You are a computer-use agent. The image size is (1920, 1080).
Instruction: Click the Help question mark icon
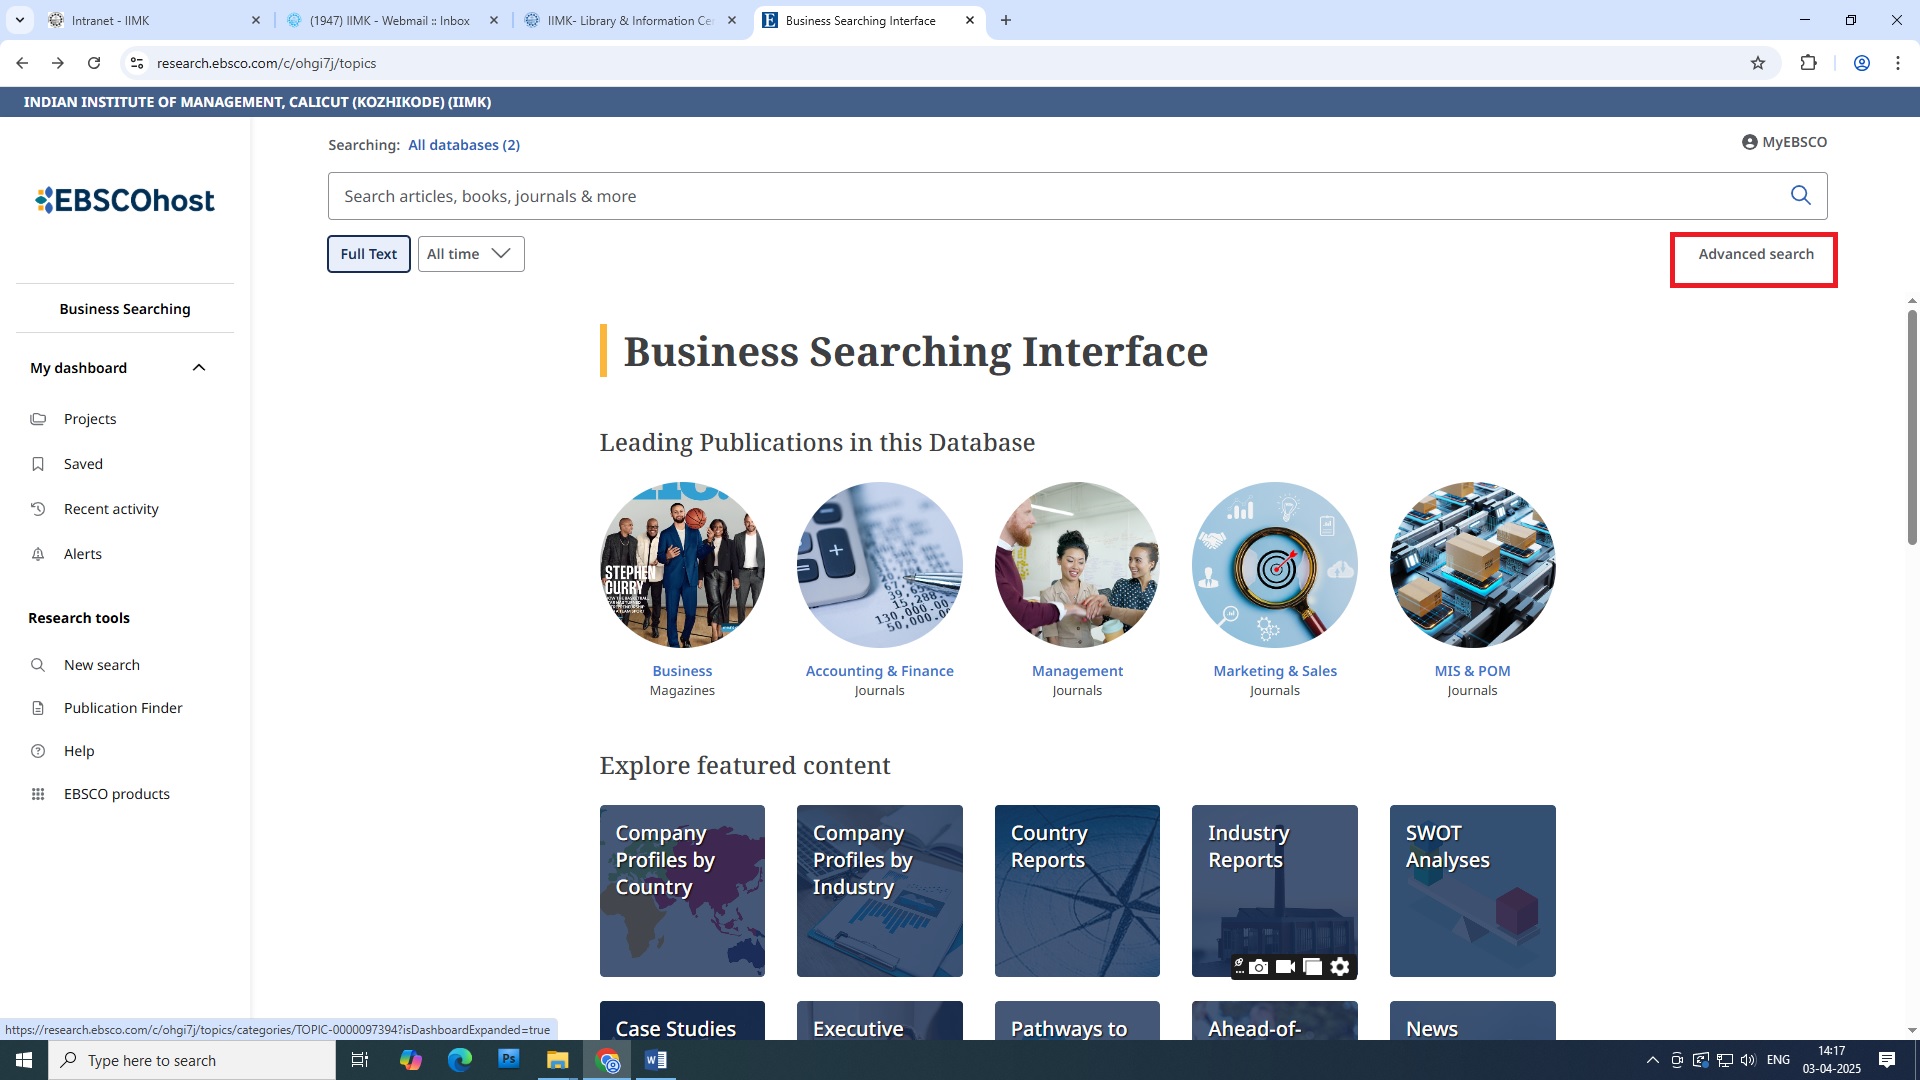click(38, 751)
